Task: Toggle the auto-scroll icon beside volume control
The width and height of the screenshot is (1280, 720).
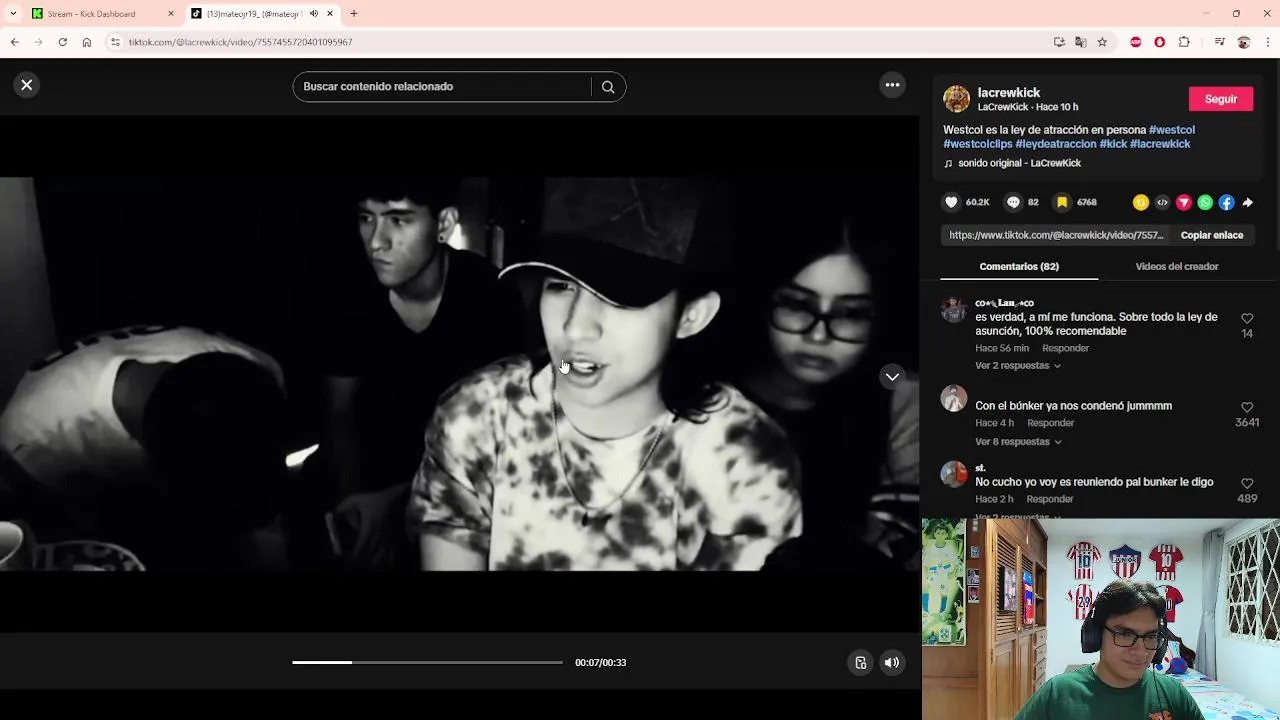Action: click(860, 662)
